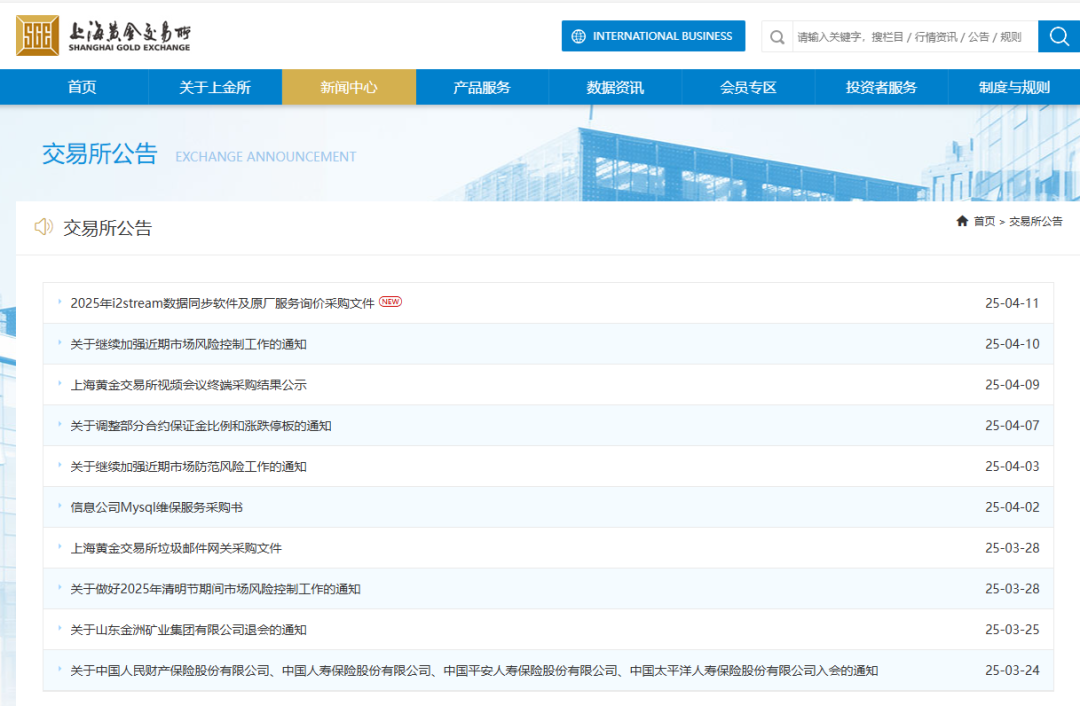The width and height of the screenshot is (1080, 706).
Task: Go to the 数据资讯 menu
Action: point(615,87)
